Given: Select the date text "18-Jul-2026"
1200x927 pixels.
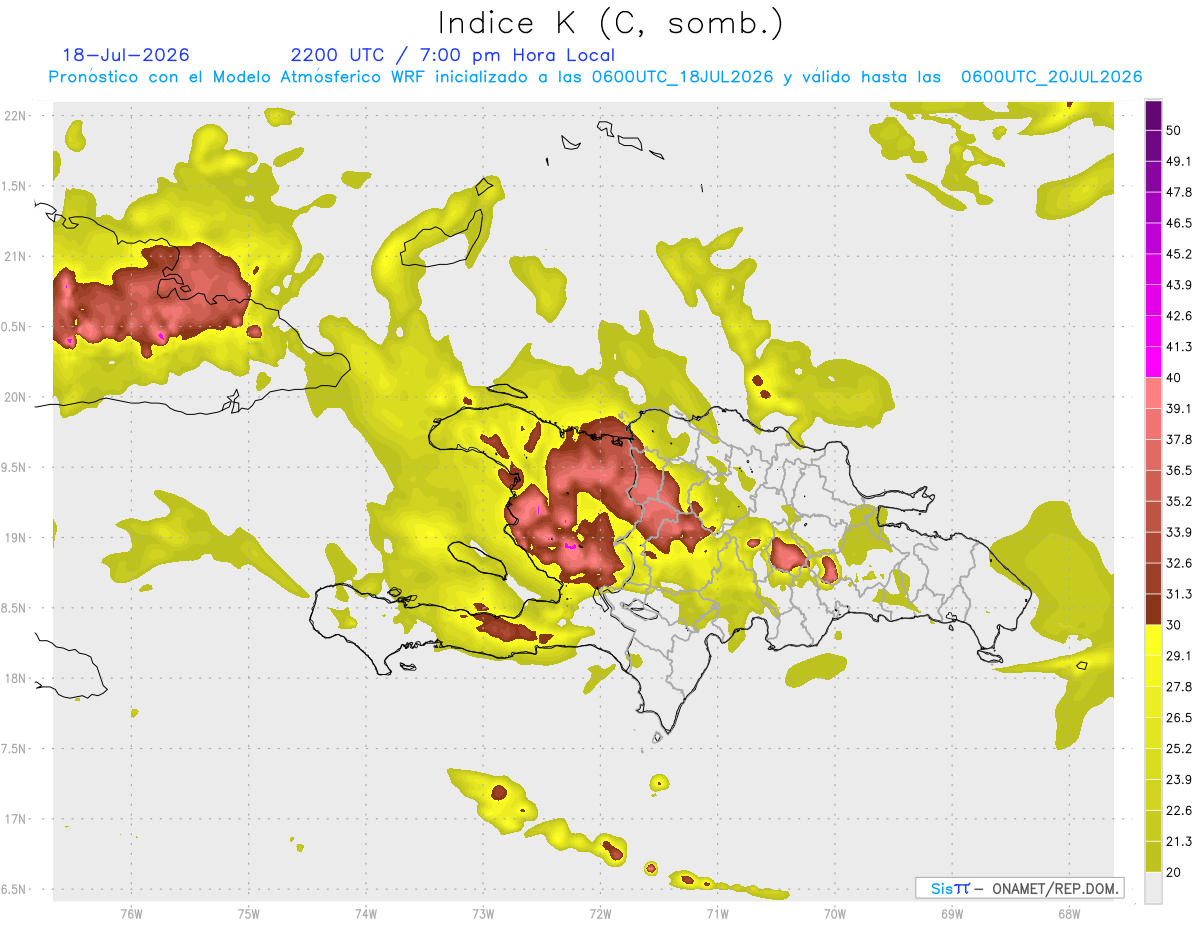Looking at the screenshot, I should click(x=126, y=55).
